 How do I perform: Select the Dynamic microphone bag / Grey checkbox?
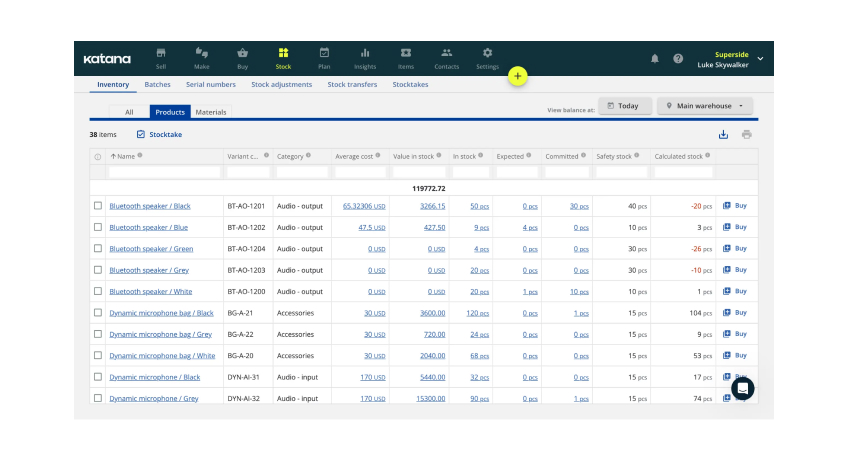(x=98, y=334)
